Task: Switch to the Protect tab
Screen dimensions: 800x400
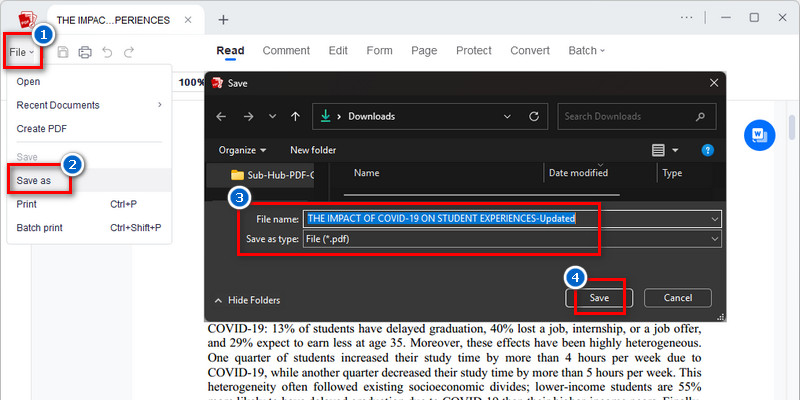Action: [x=474, y=51]
